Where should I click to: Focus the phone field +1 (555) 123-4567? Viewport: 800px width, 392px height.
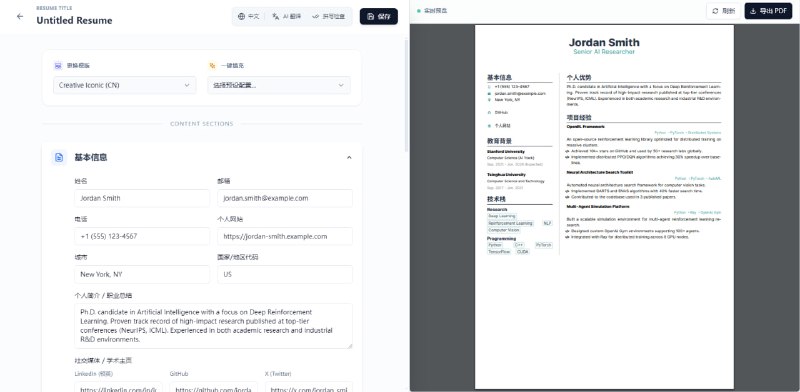pos(142,236)
